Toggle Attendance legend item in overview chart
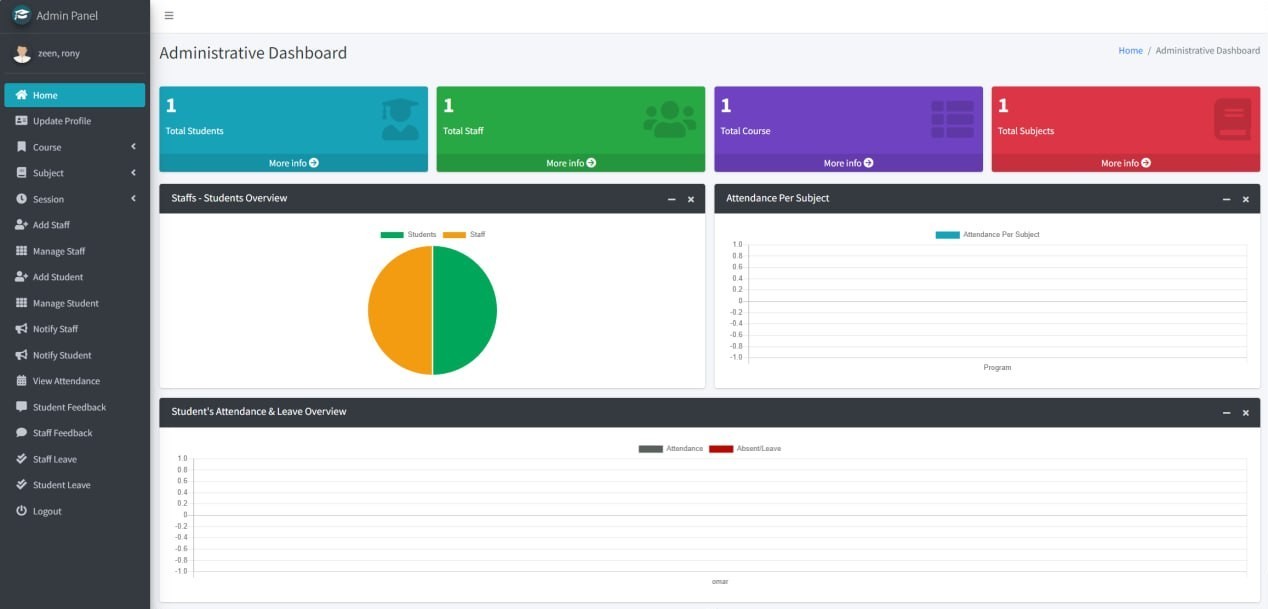Viewport: 1268px width, 609px height. (x=671, y=448)
